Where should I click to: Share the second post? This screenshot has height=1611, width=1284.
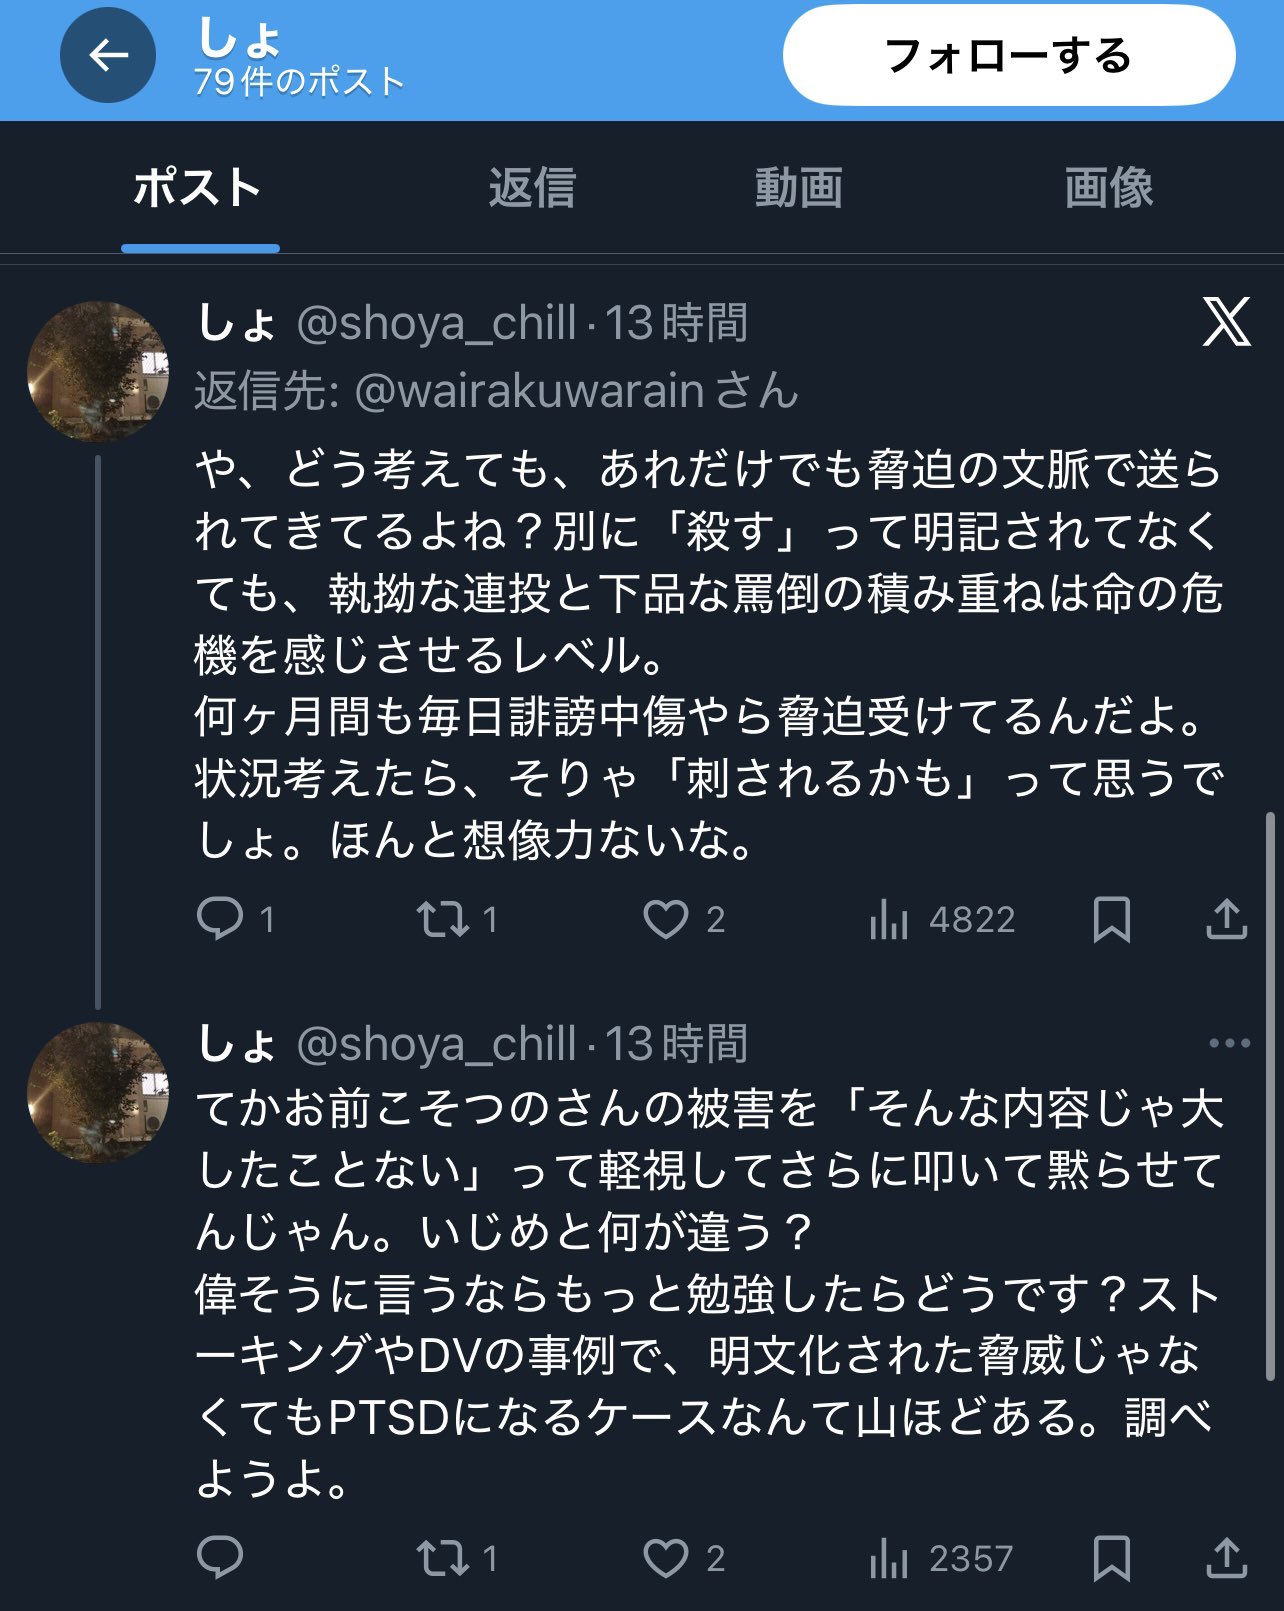click(1226, 1557)
